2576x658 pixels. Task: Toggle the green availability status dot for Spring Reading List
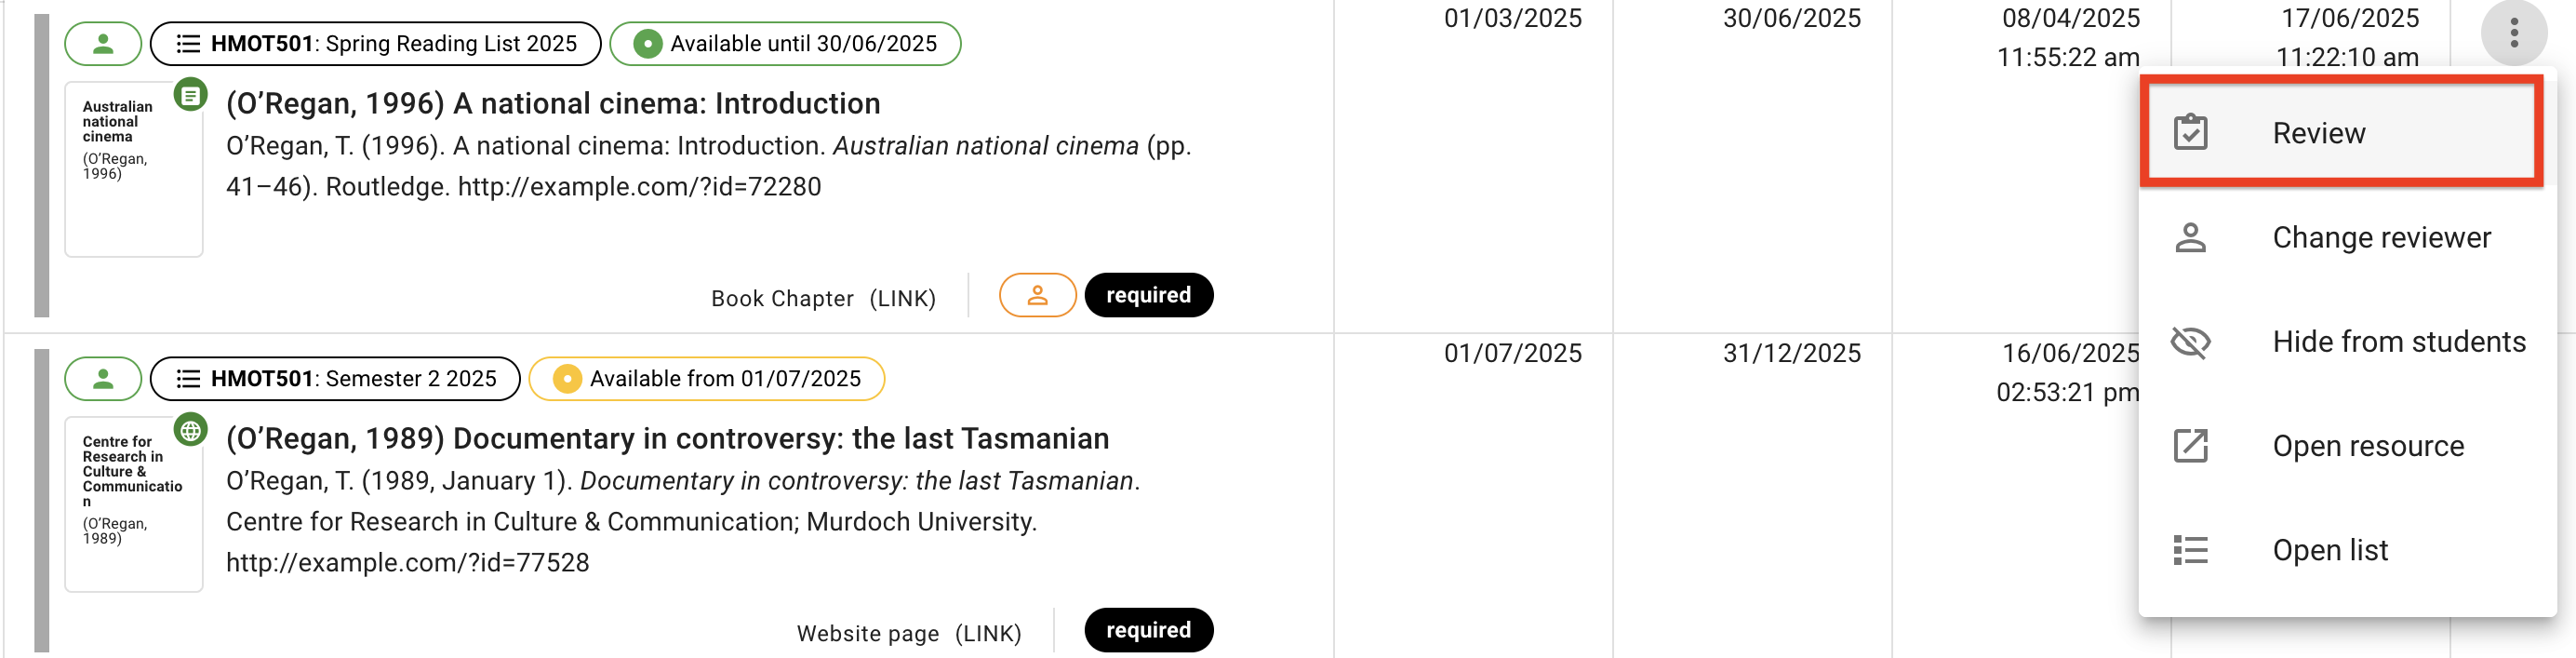[x=649, y=43]
